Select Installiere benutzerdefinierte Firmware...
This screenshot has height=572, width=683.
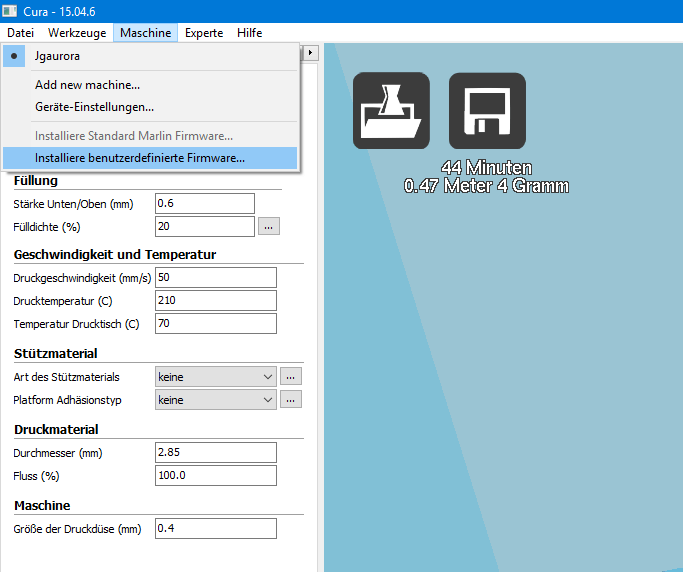(150, 158)
